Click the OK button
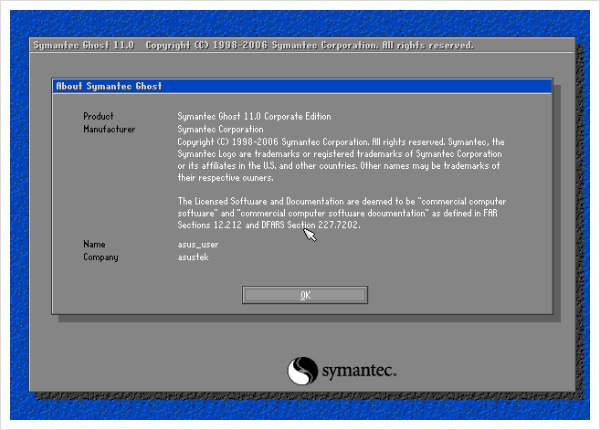The width and height of the screenshot is (600, 430). coord(305,295)
